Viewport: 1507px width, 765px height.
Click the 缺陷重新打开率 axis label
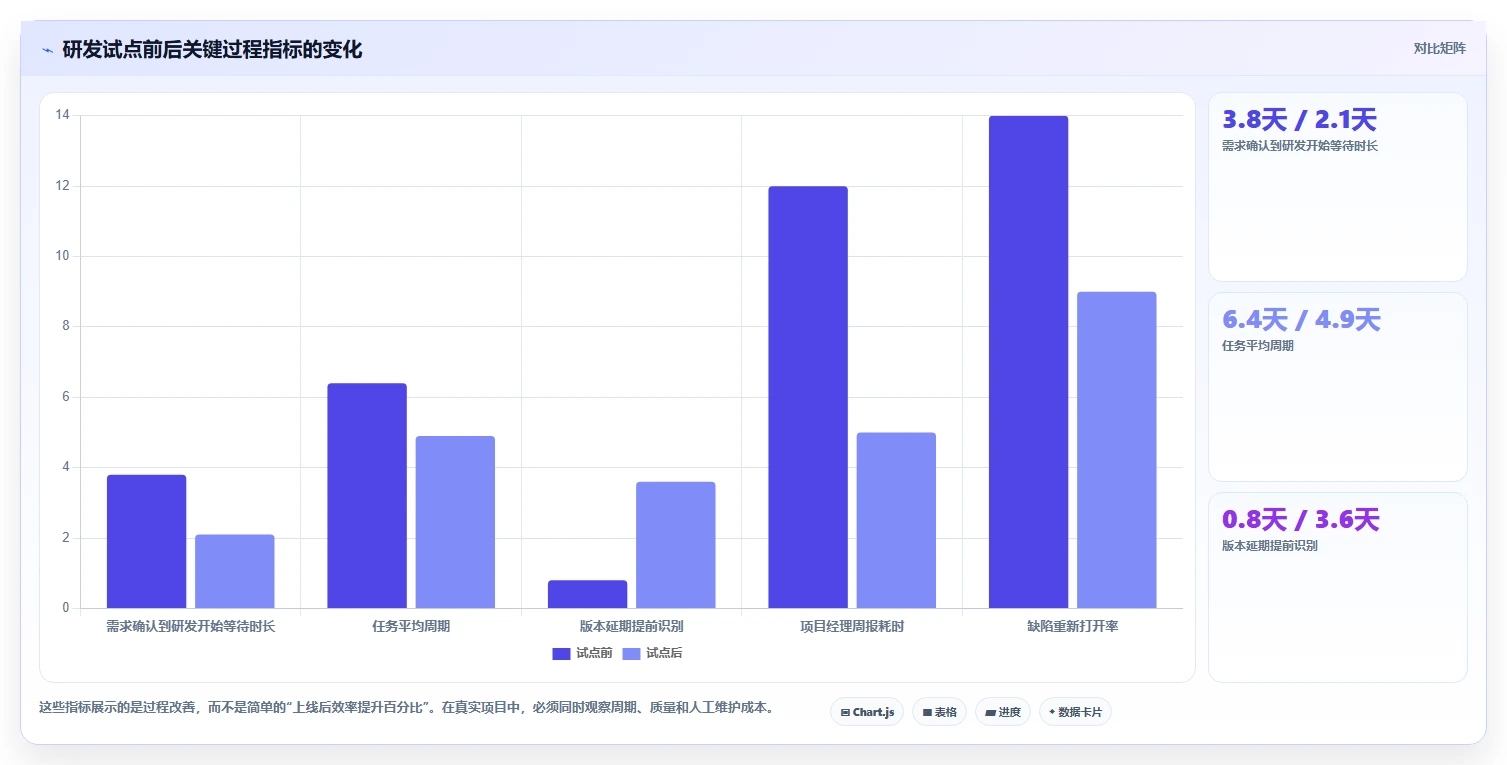click(x=1072, y=627)
